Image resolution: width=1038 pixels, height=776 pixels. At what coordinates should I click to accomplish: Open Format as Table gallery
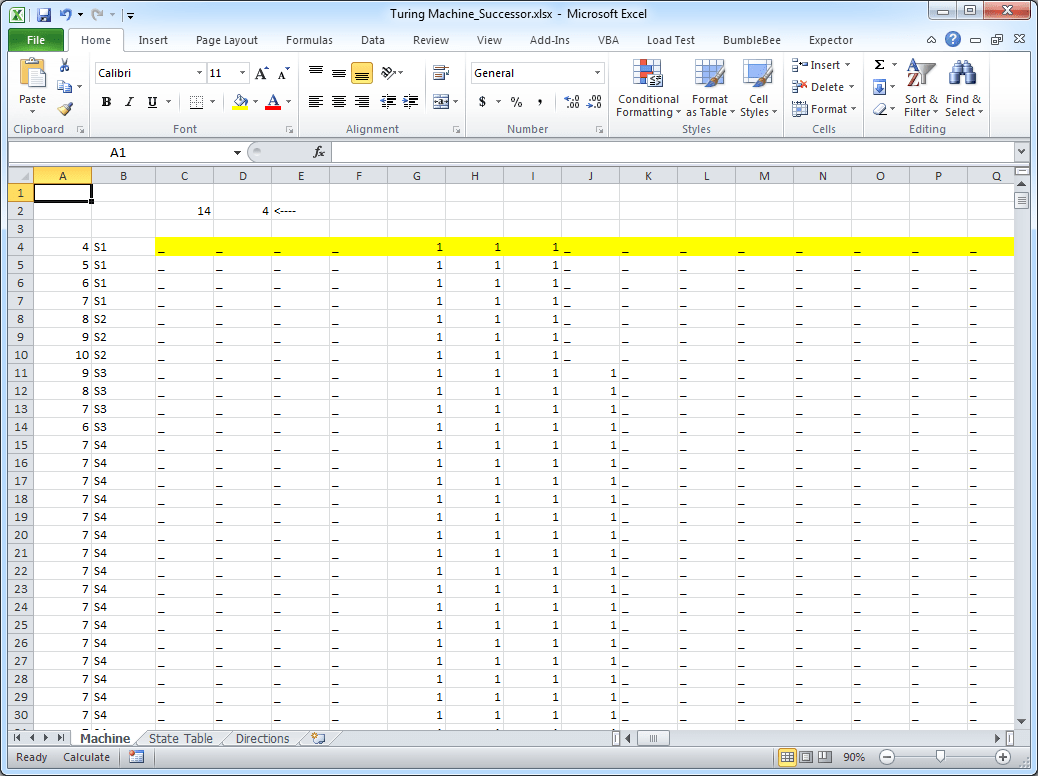[710, 88]
